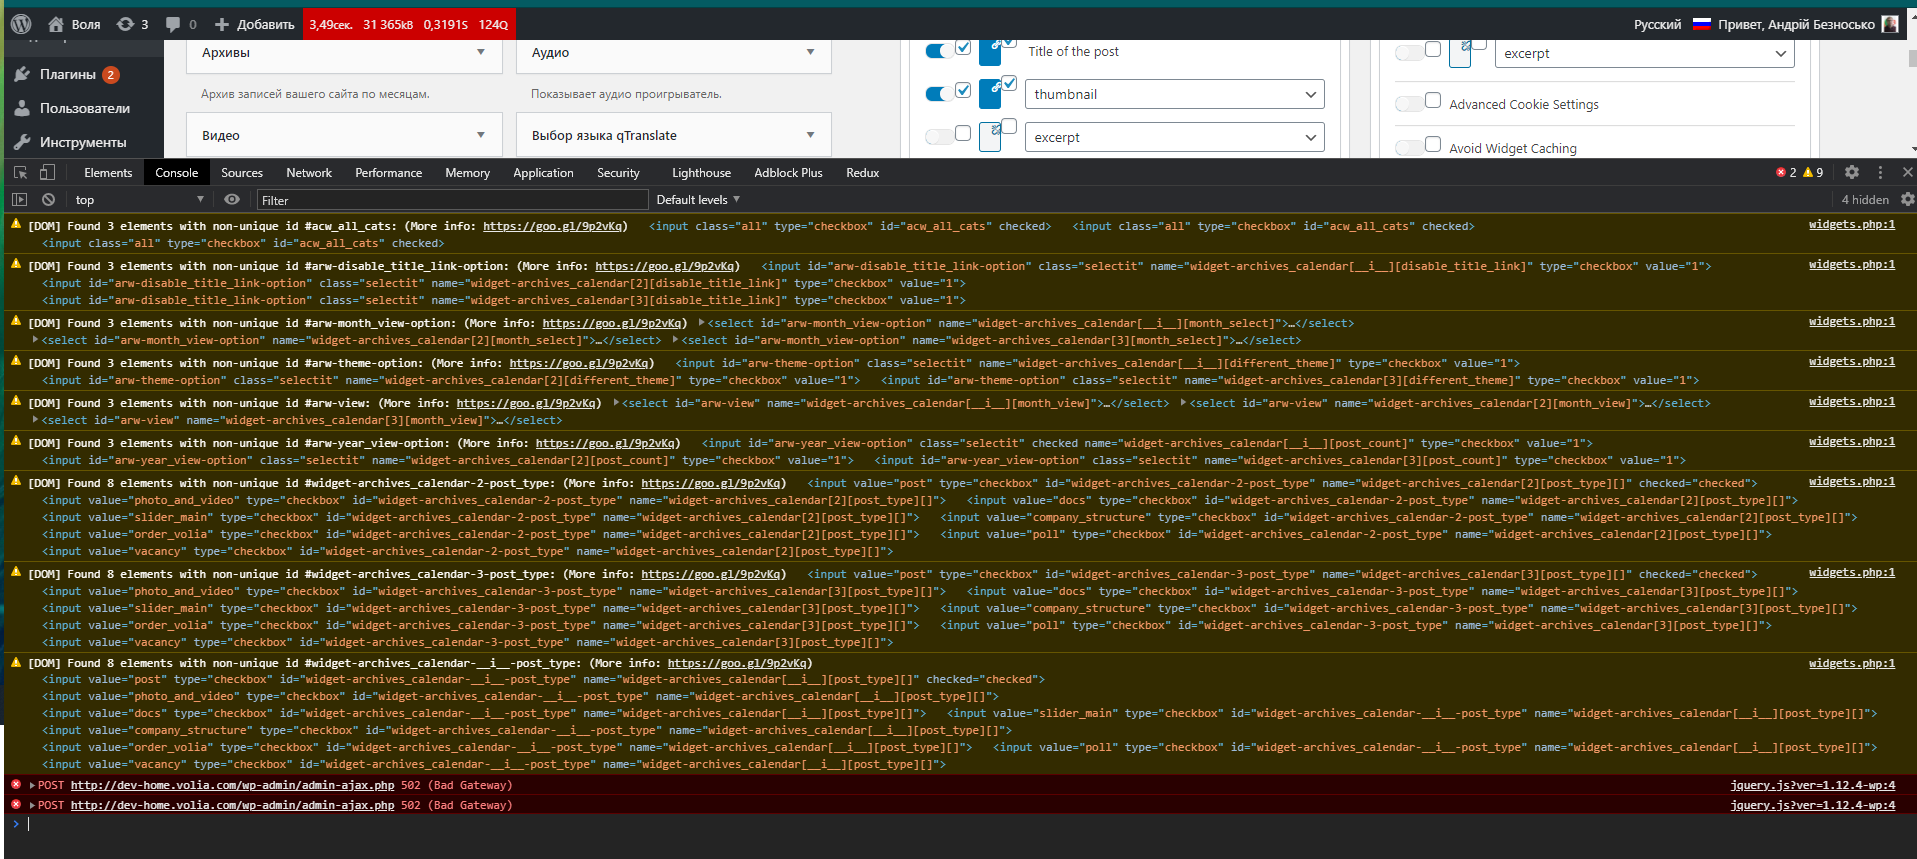Enable the Avoid Widget Caching switch

[x=1408, y=148]
